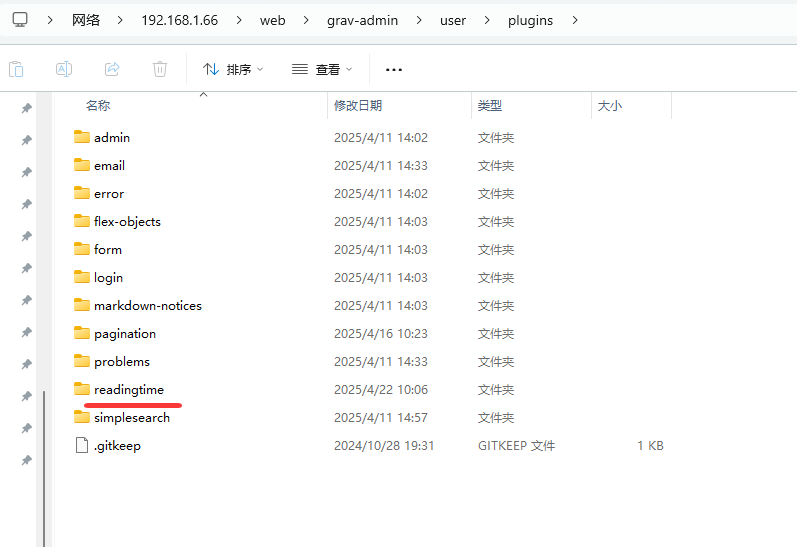Click the rename toolbar icon
Image resolution: width=797 pixels, height=547 pixels.
coord(64,69)
